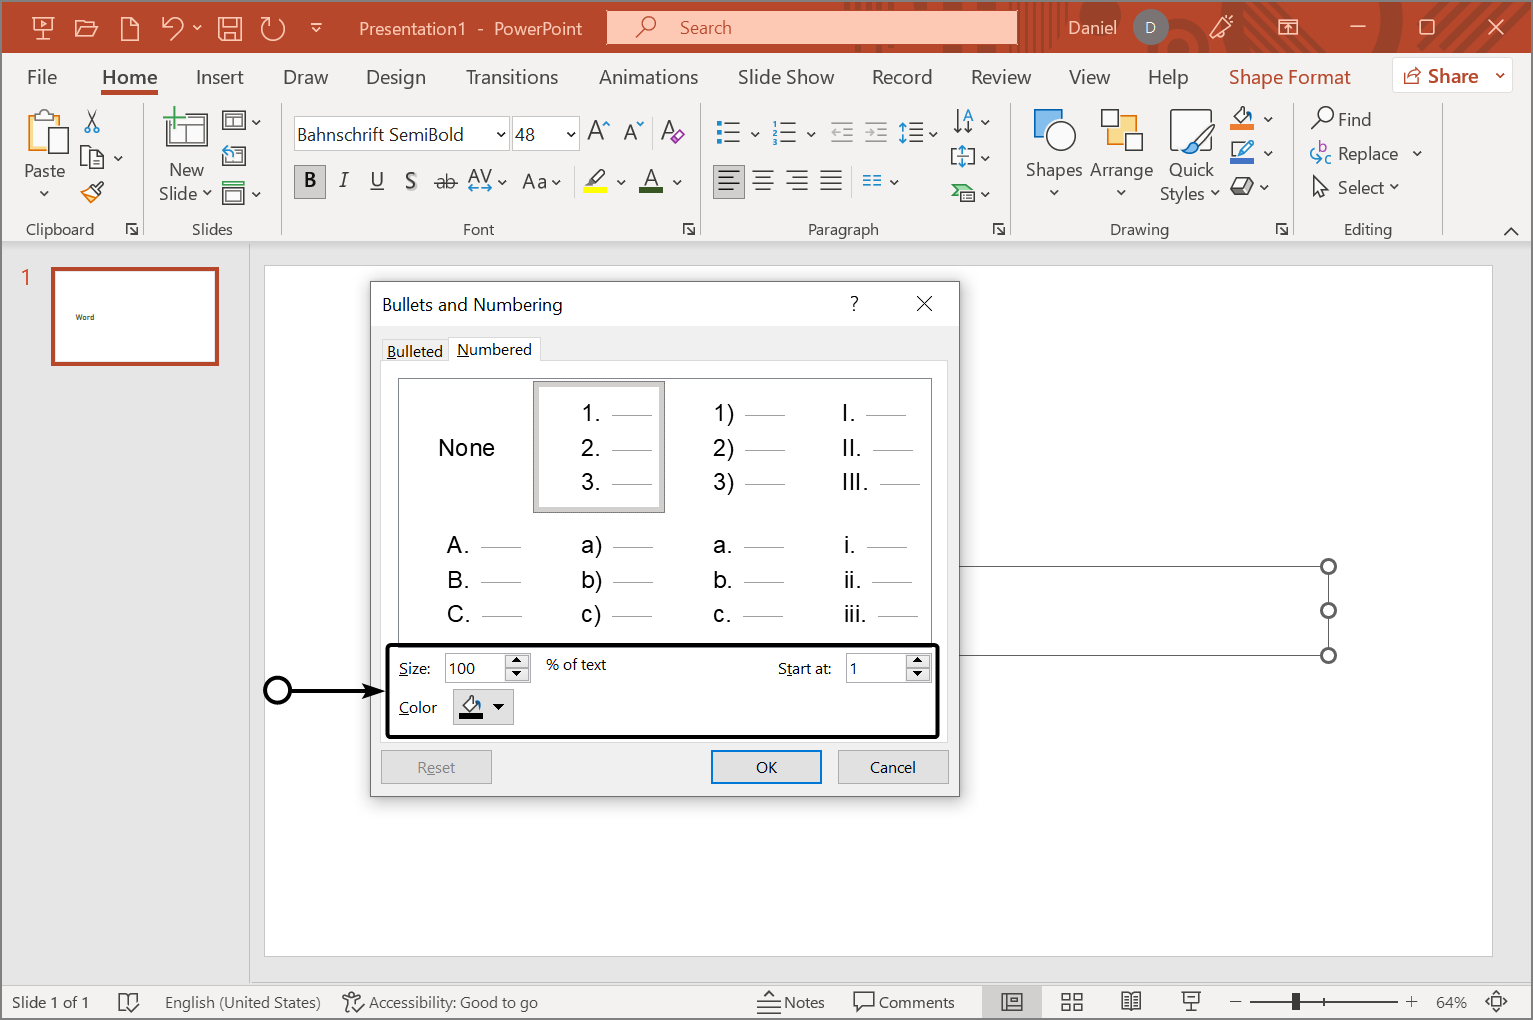The width and height of the screenshot is (1533, 1020).
Task: Click the Increase Font Size icon
Action: [x=598, y=132]
